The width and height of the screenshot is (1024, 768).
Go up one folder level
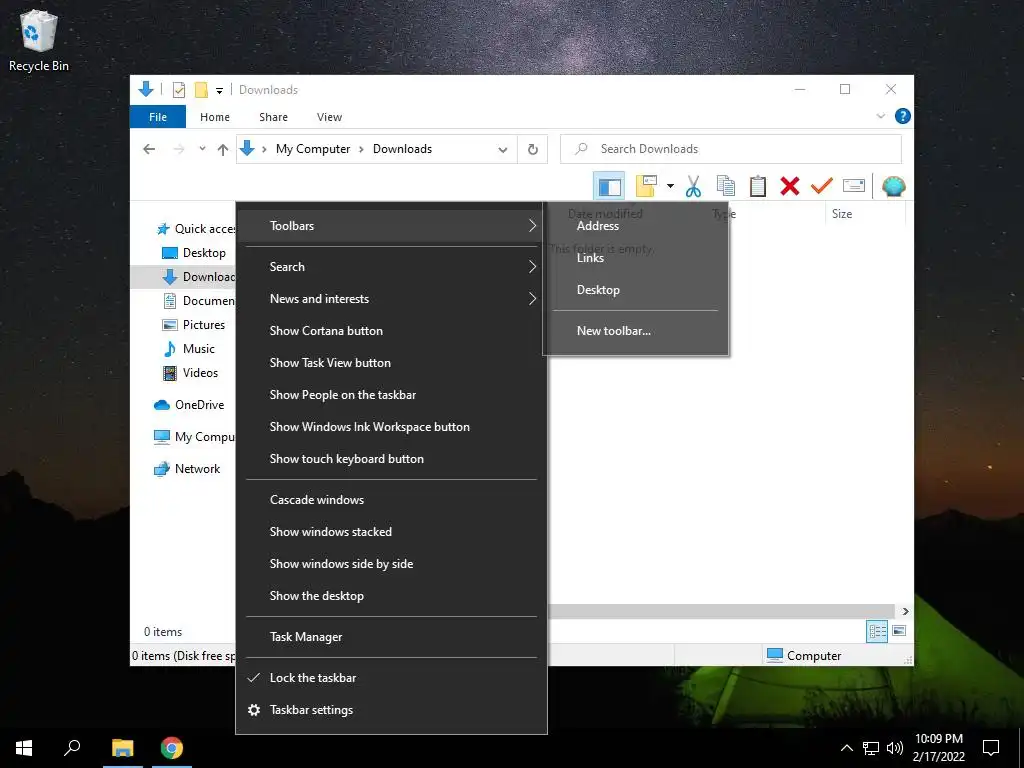point(223,150)
